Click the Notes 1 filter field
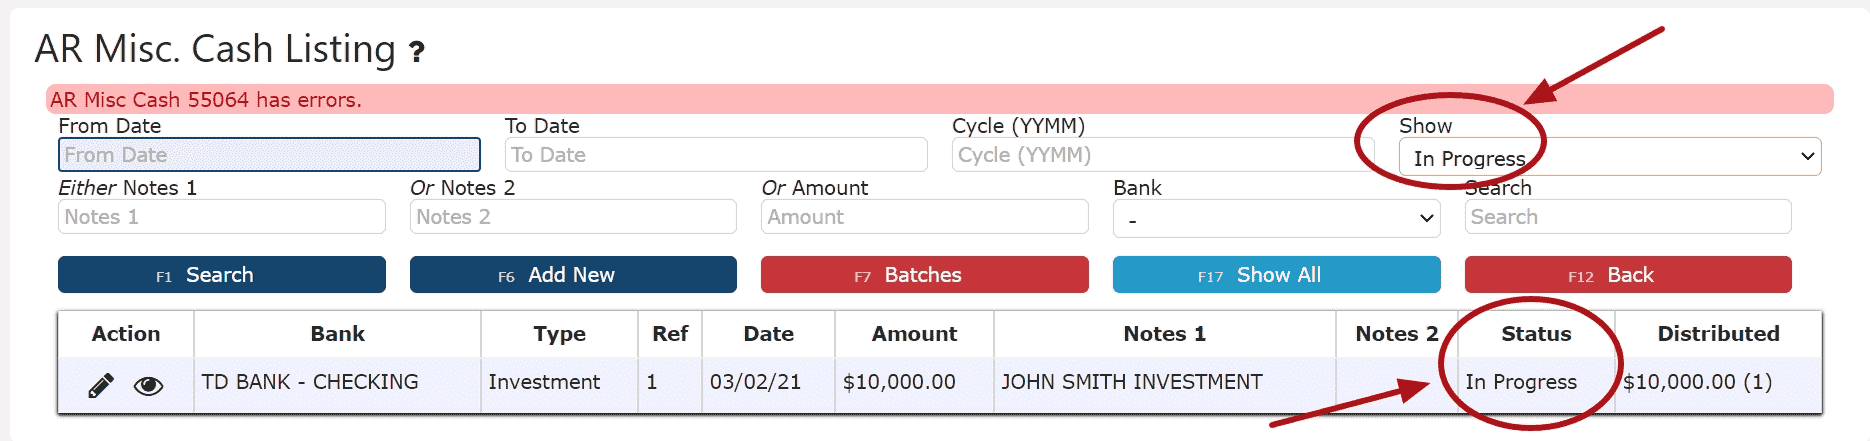The width and height of the screenshot is (1870, 441). (222, 217)
